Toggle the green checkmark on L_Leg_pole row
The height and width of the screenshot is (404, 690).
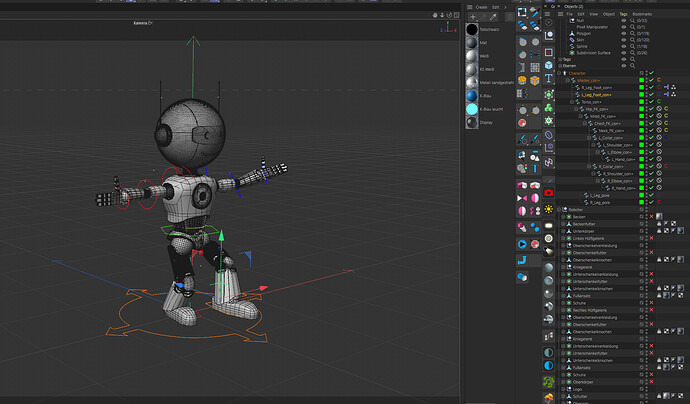(x=652, y=195)
